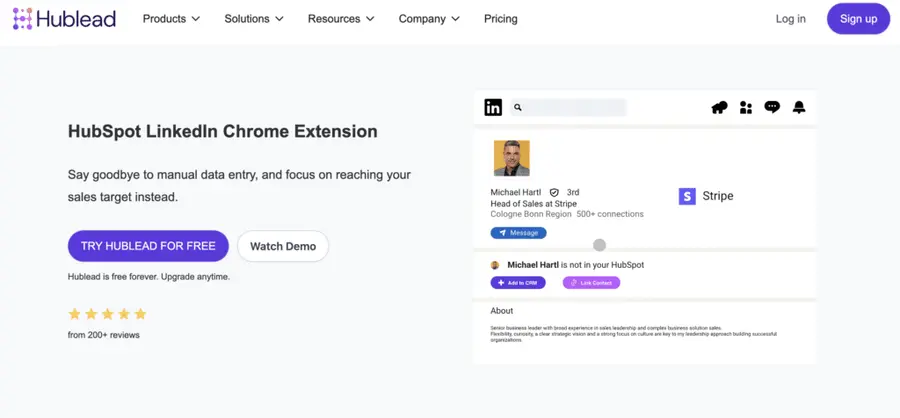Click the magnifier search icon

pos(518,107)
